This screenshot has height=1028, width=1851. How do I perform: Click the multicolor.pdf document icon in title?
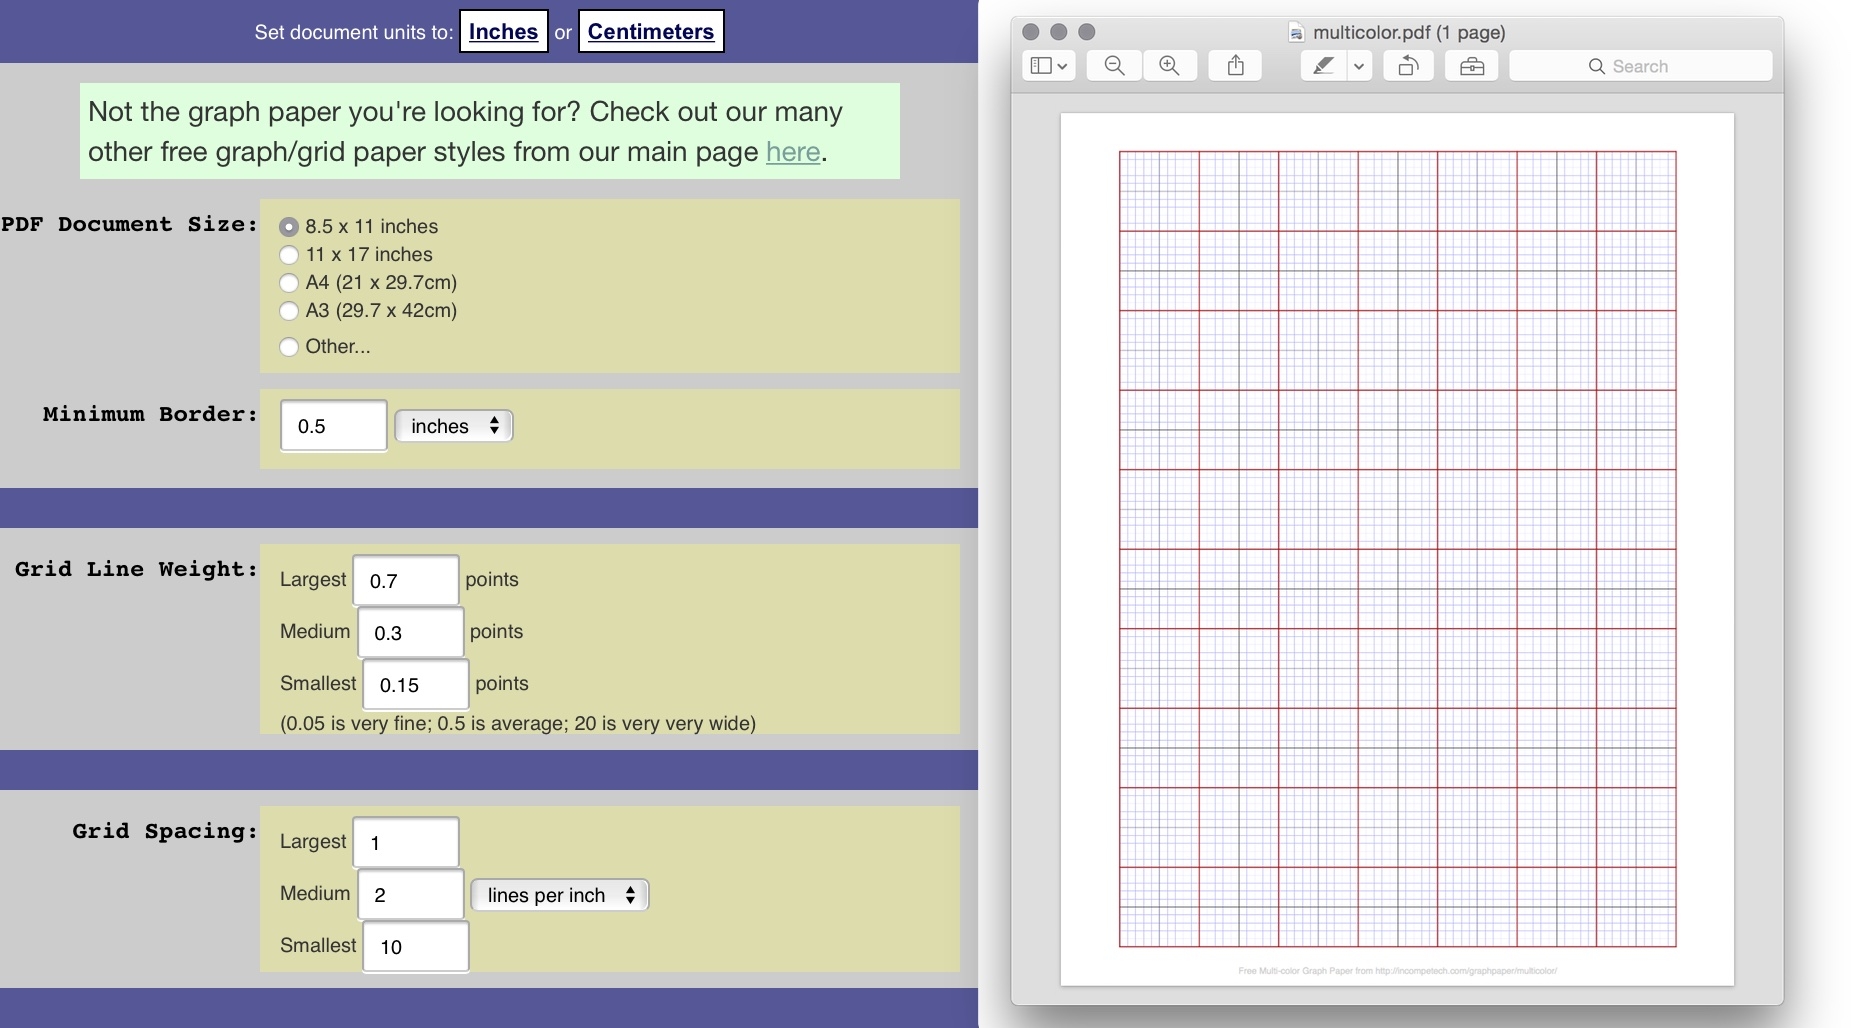1296,32
